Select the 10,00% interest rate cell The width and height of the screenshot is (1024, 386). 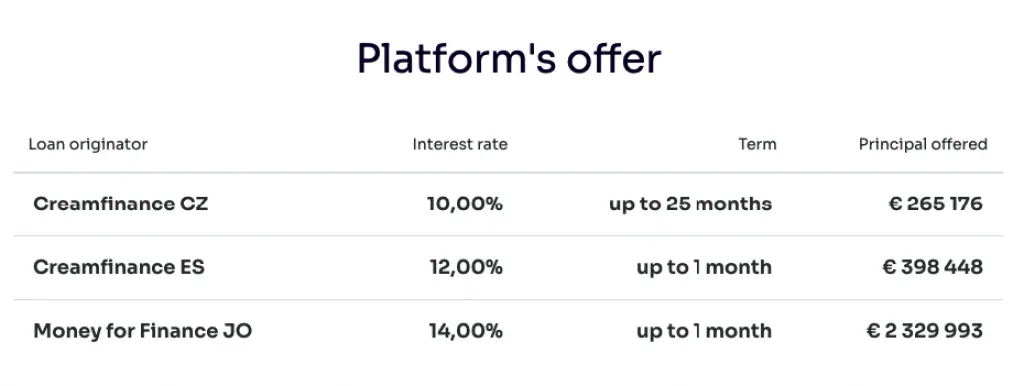(465, 204)
